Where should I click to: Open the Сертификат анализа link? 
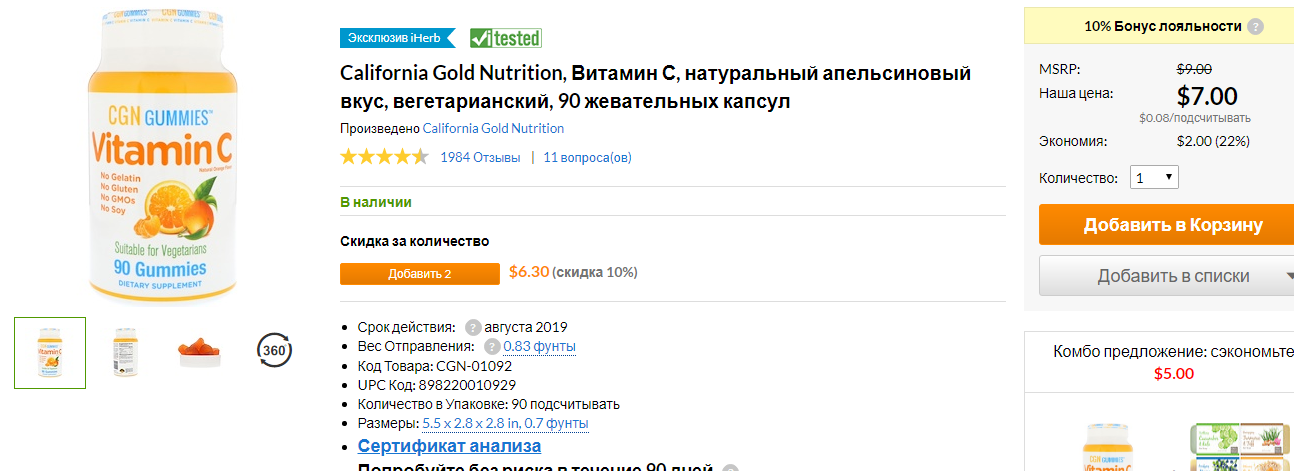[450, 446]
